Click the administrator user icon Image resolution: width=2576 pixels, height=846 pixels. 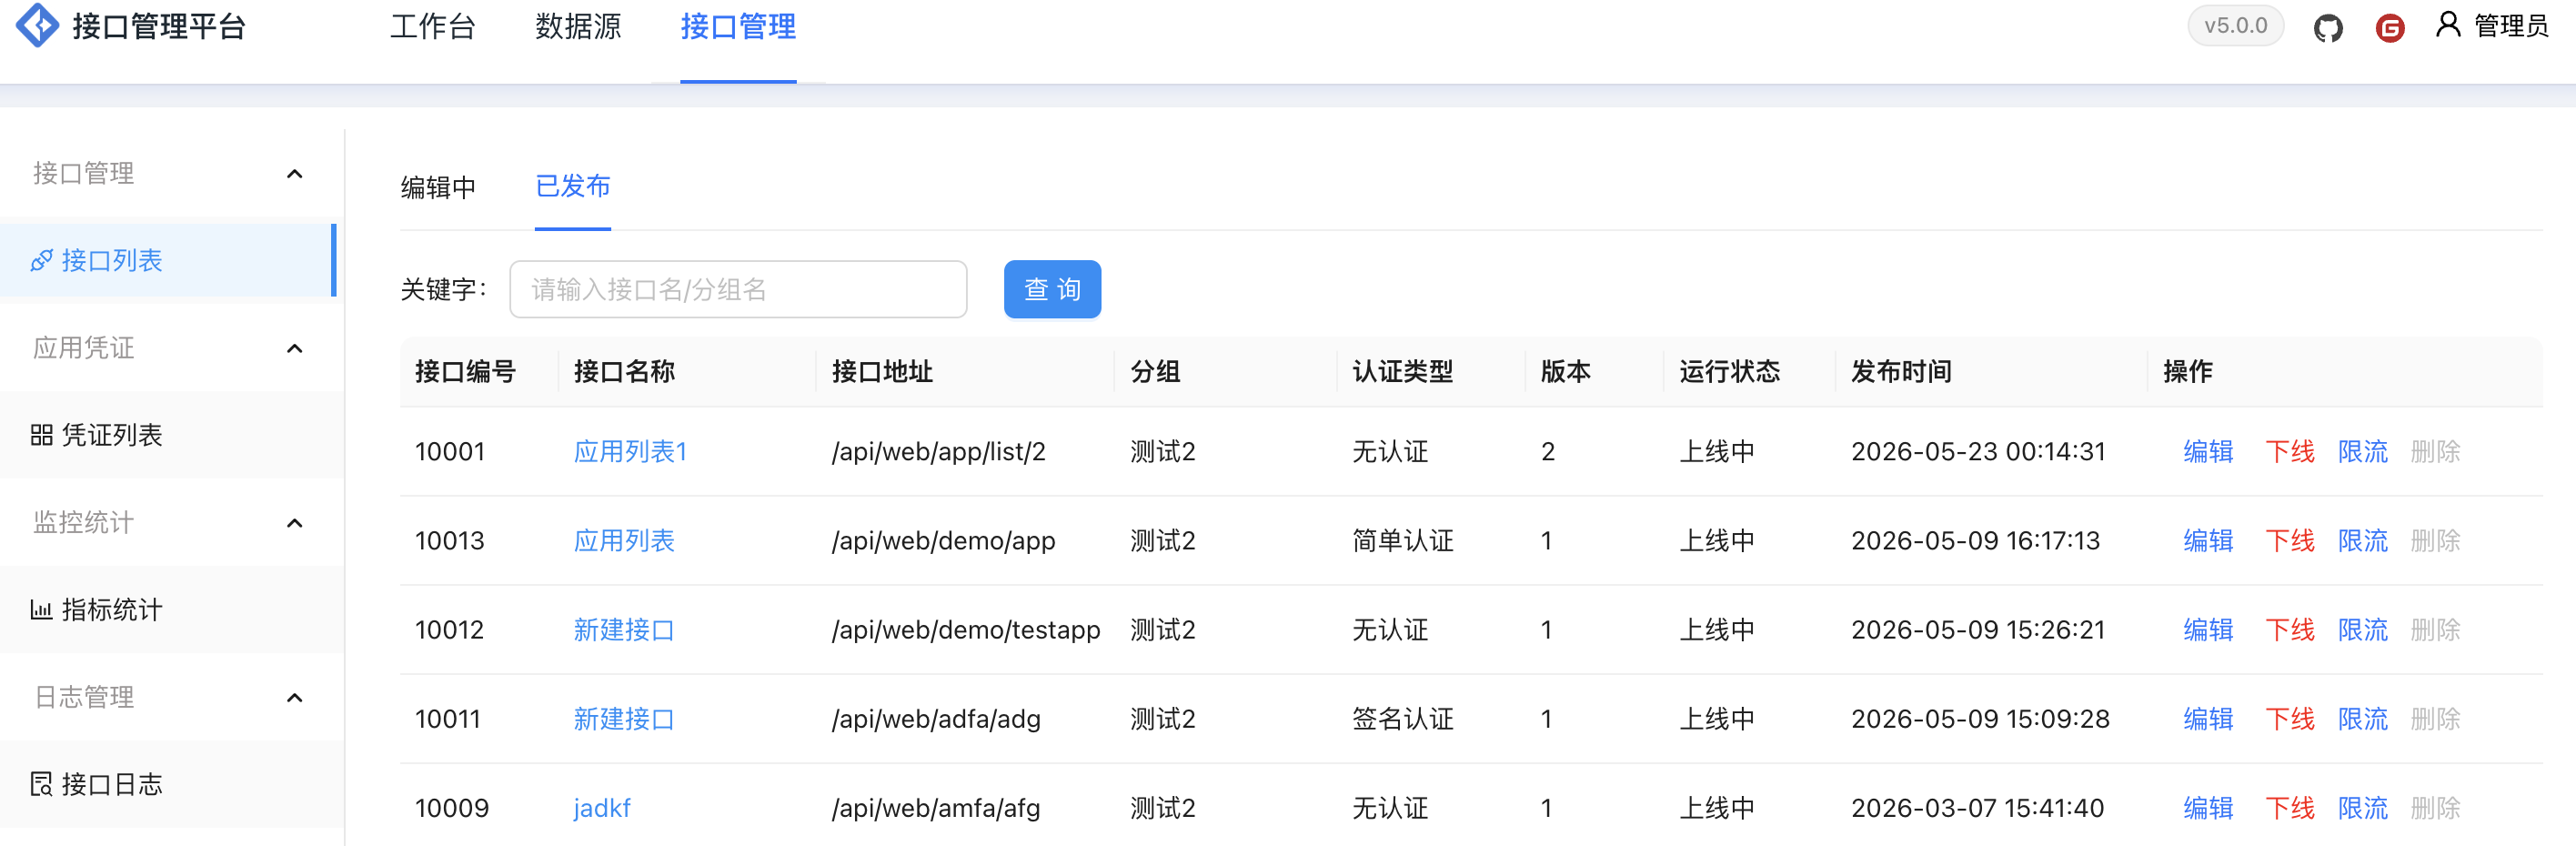tap(2447, 24)
